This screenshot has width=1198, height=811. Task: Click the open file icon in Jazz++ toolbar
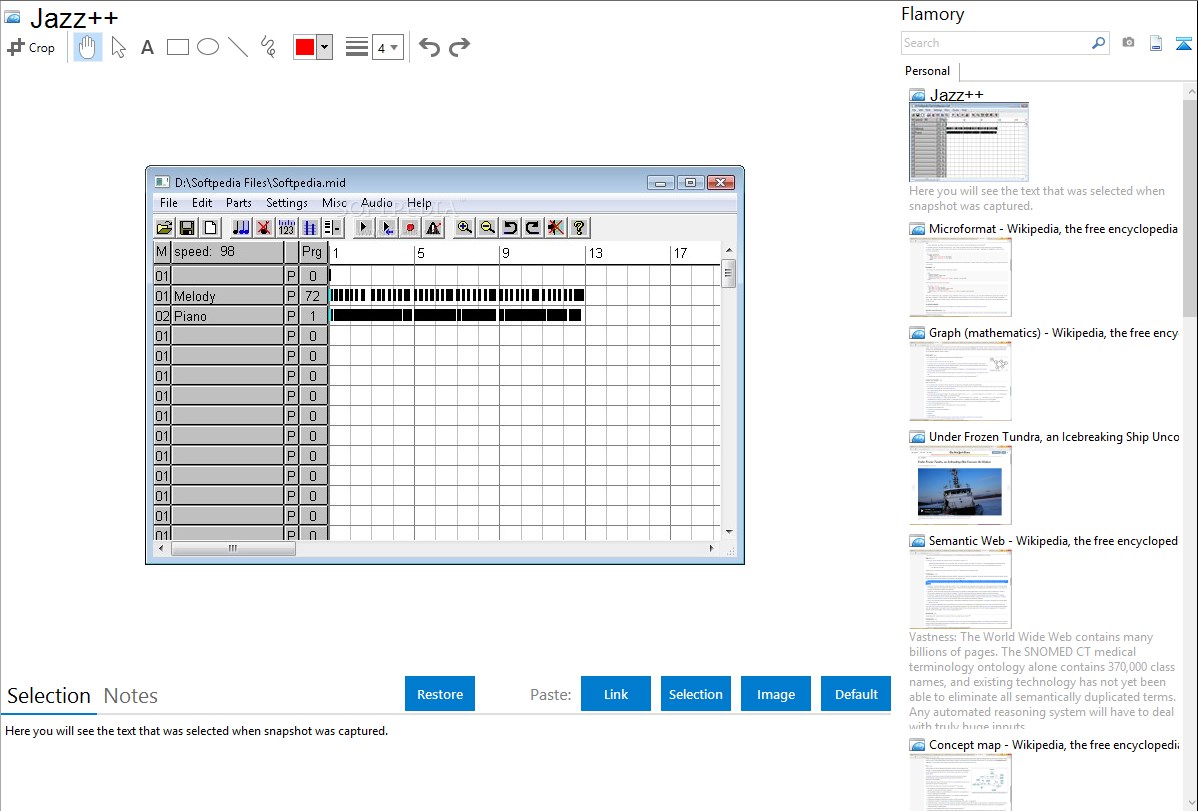point(164,228)
